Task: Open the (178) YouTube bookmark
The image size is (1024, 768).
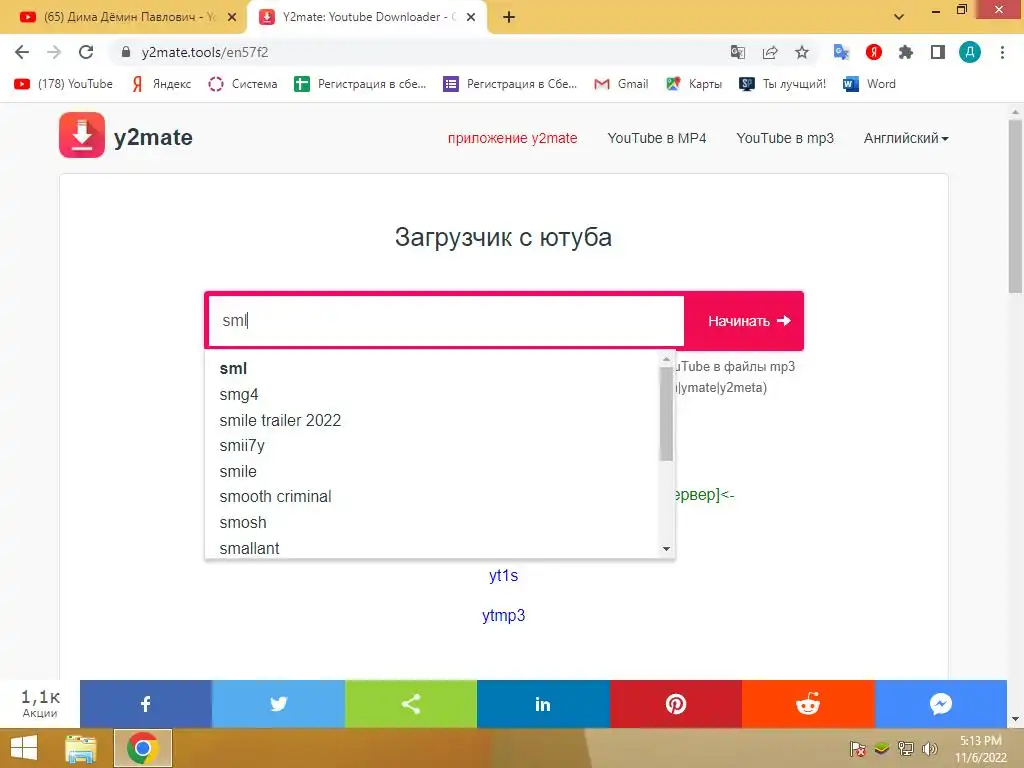Action: pos(64,84)
